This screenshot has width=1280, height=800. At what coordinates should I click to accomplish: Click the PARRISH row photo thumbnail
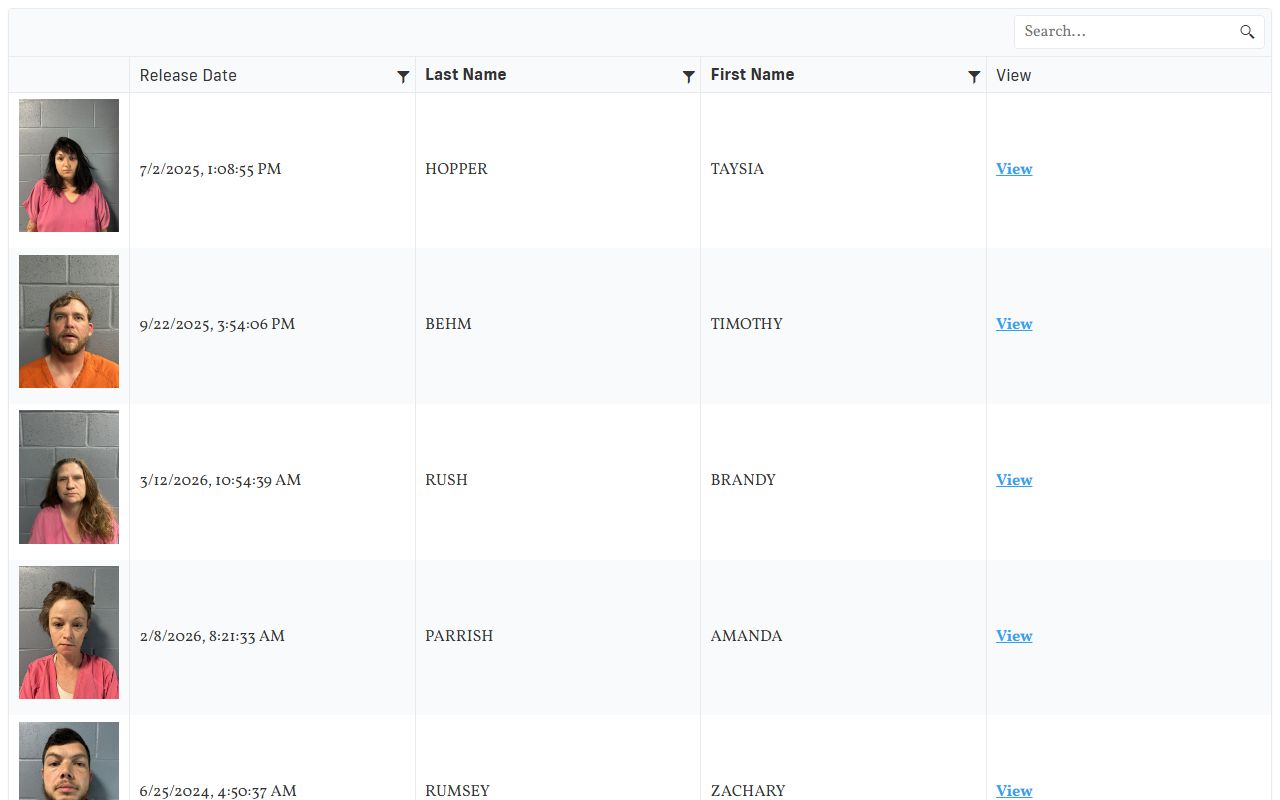(x=69, y=632)
